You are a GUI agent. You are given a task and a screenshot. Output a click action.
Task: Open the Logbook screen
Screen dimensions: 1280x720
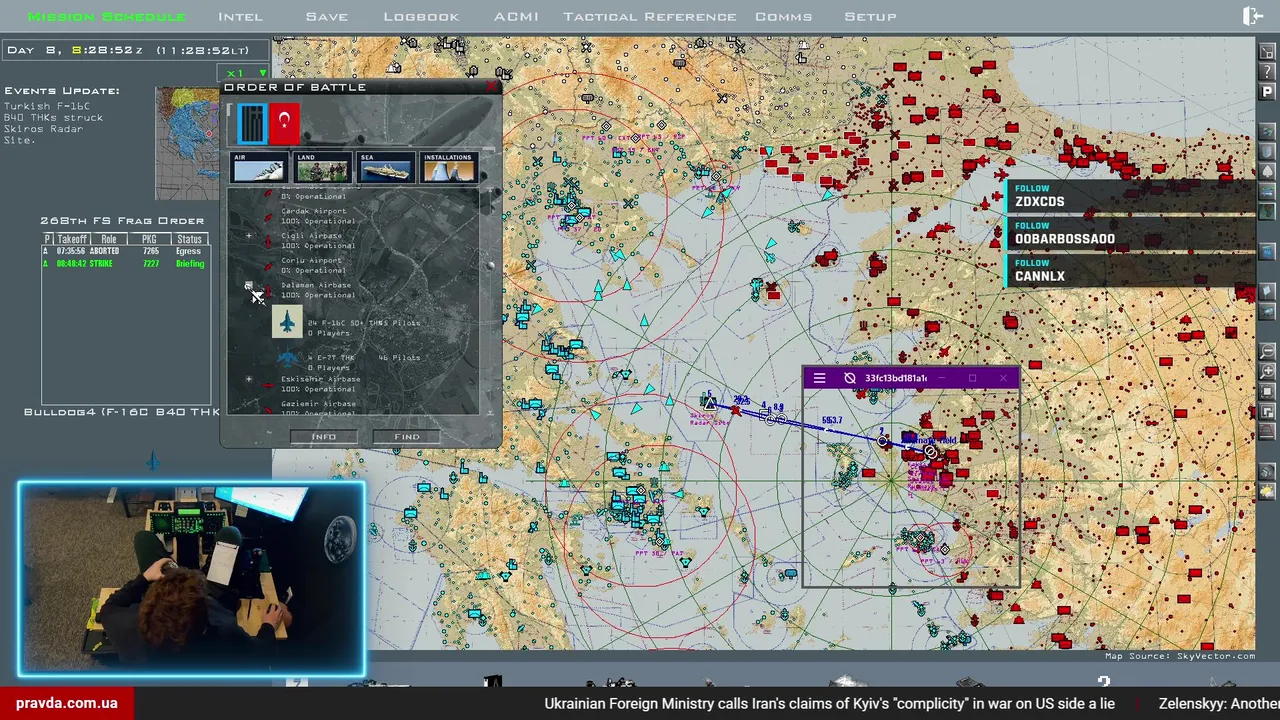[421, 17]
